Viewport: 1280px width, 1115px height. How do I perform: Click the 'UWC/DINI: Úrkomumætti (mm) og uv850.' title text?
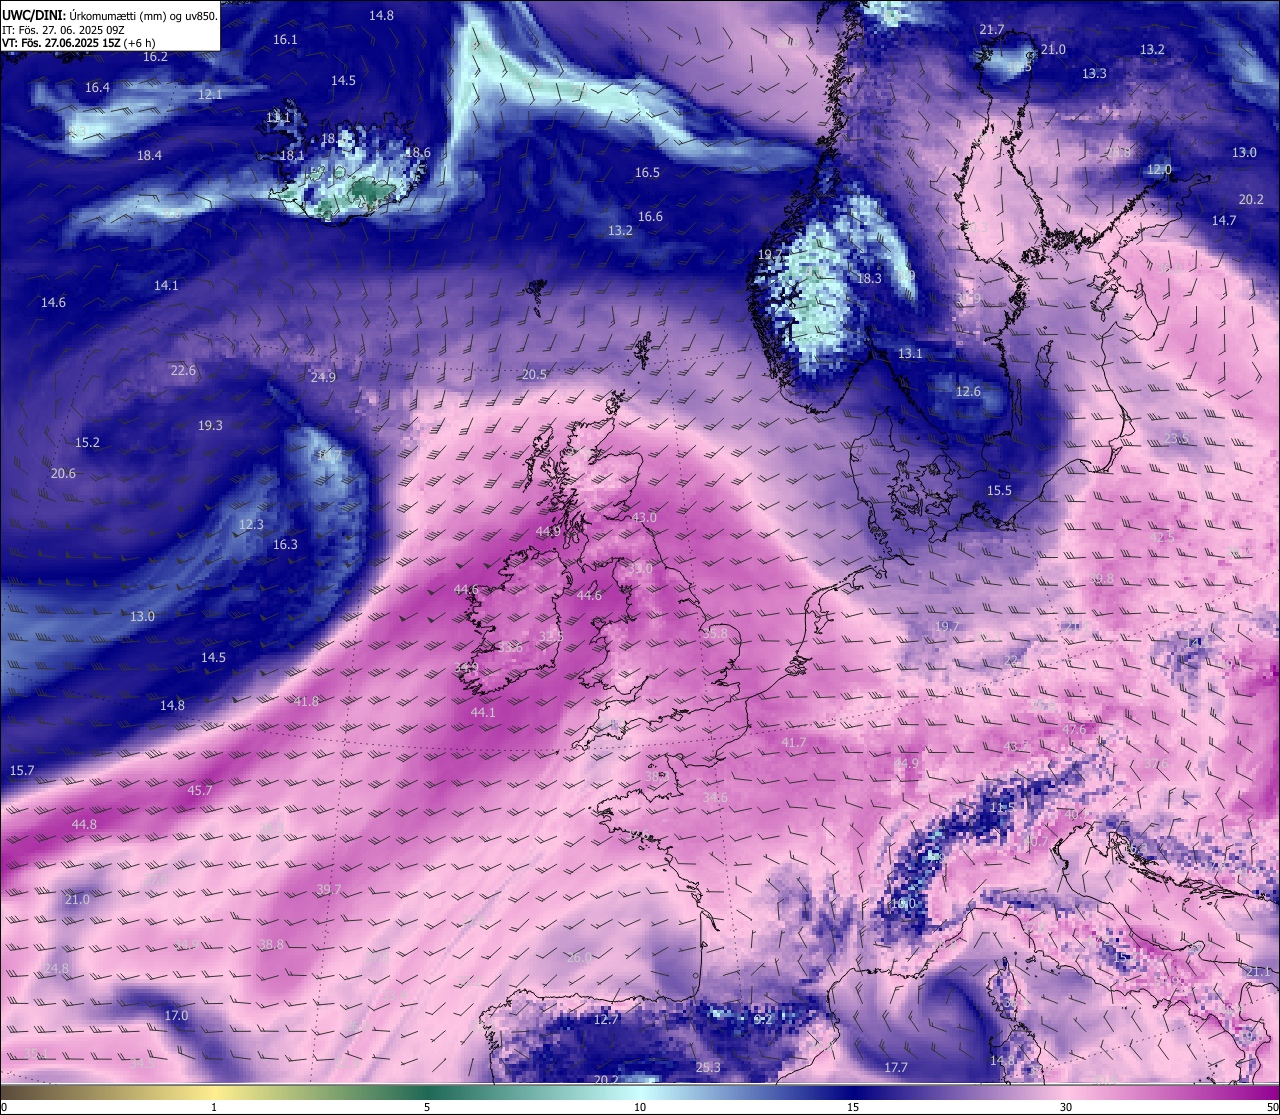click(x=110, y=15)
